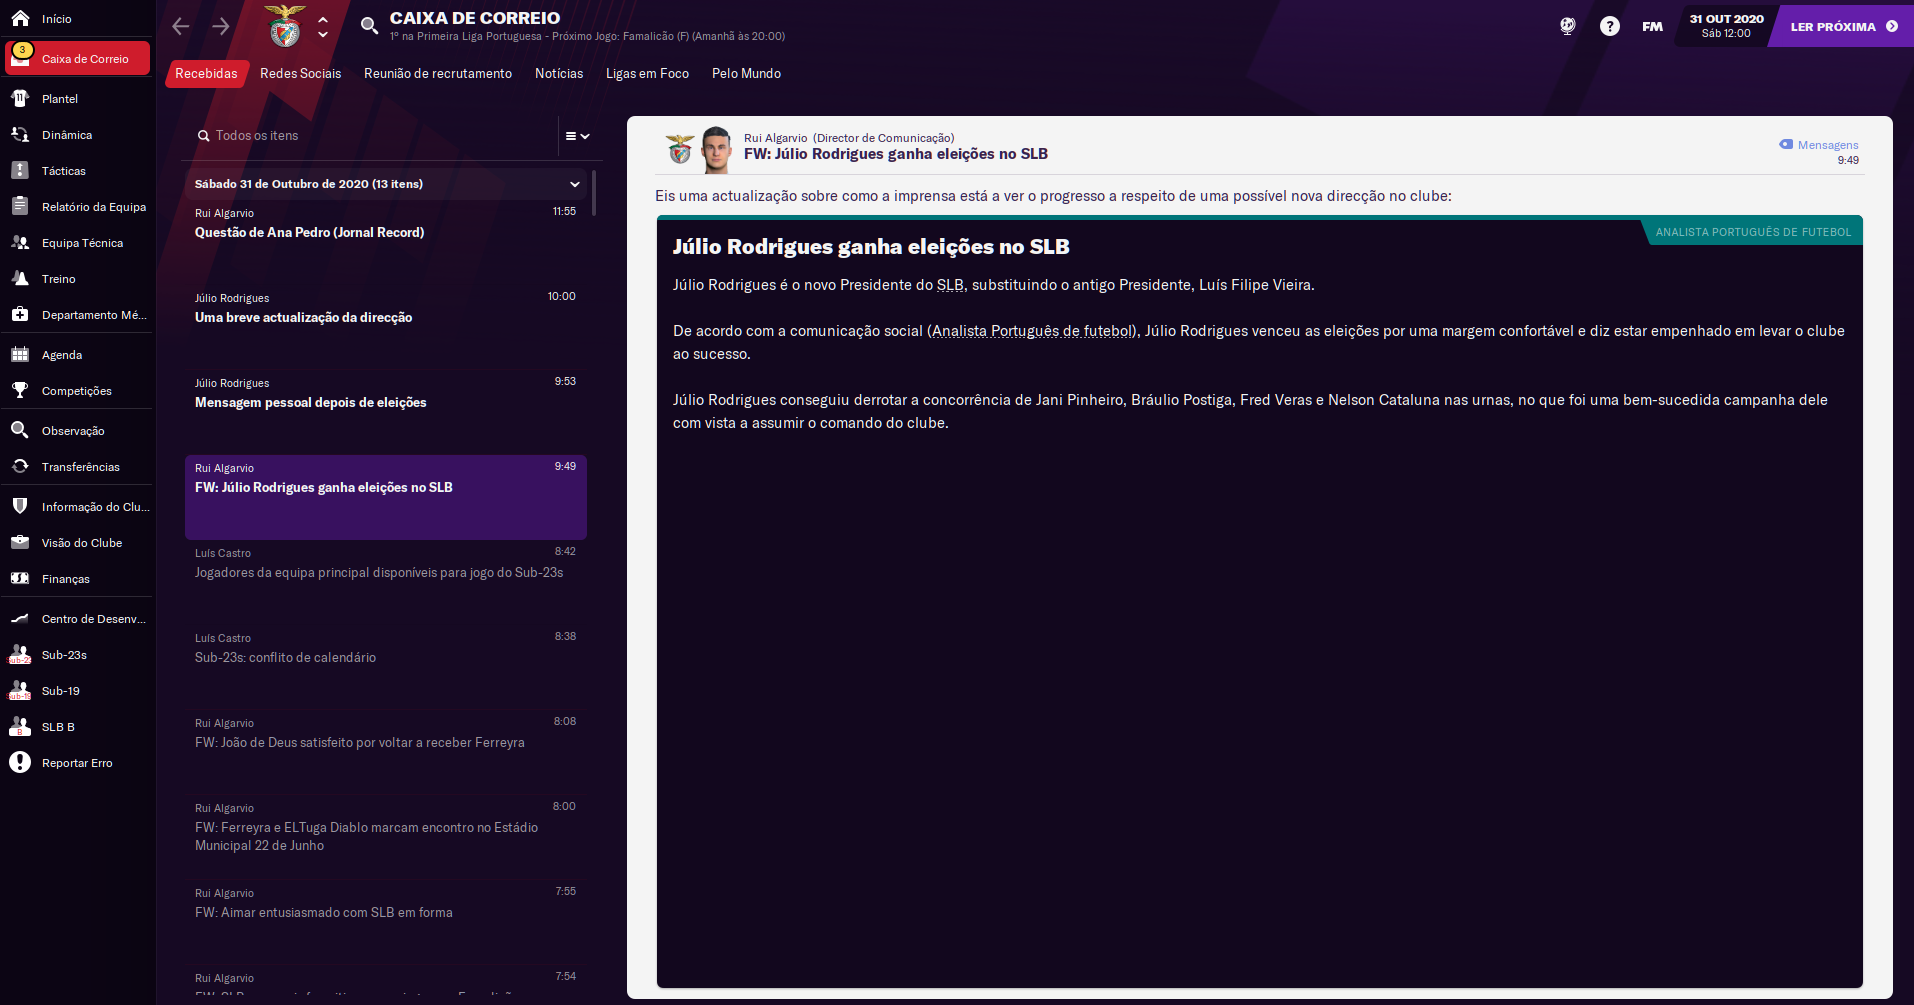Click the help question mark icon
The image size is (1914, 1005).
coord(1609,27)
